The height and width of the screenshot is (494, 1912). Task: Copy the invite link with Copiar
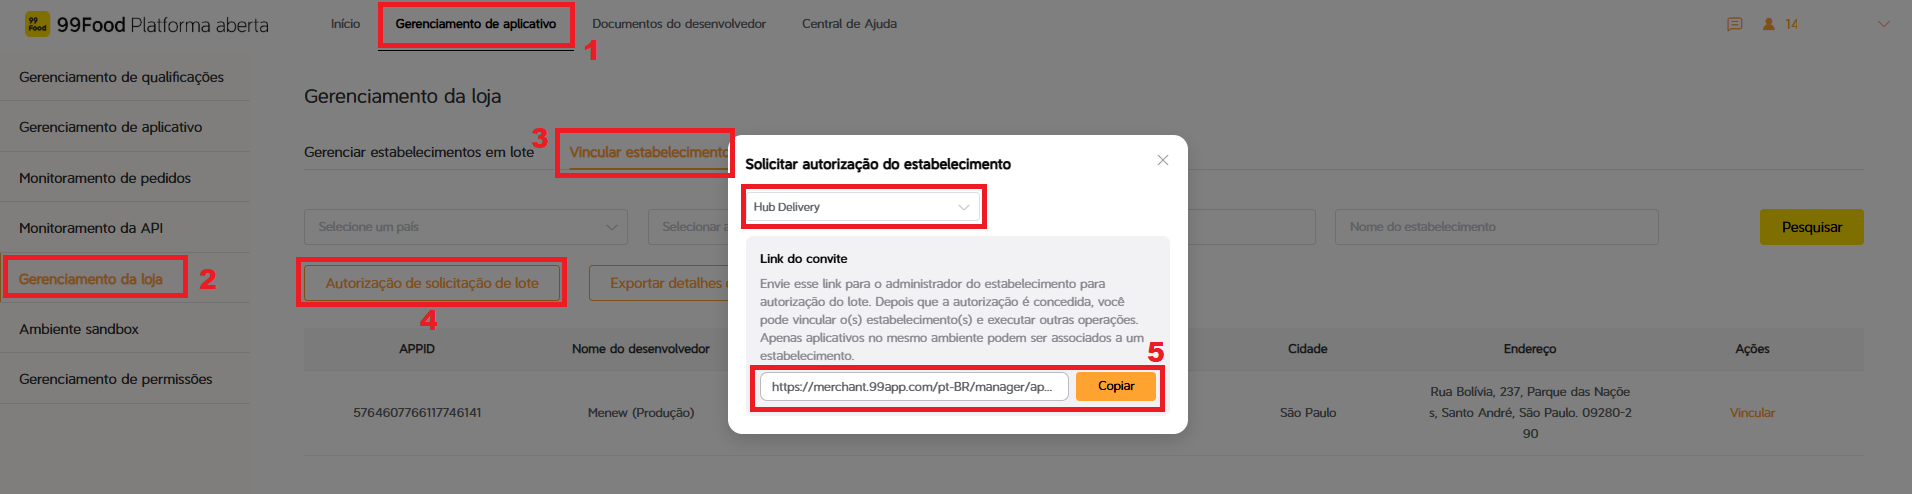tap(1116, 386)
